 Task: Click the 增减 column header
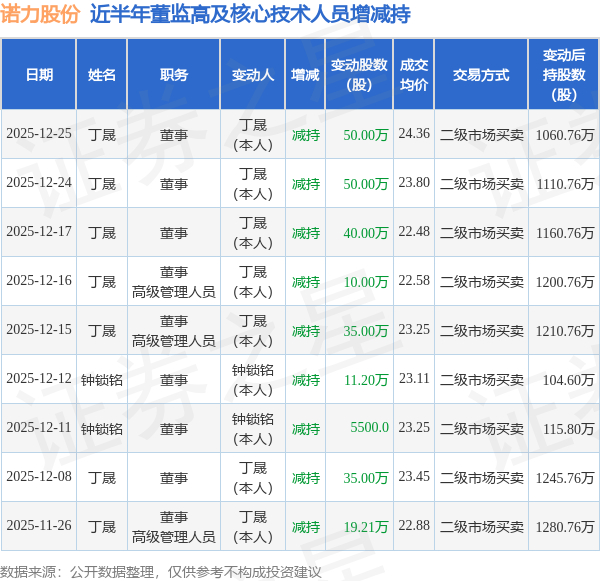305,74
